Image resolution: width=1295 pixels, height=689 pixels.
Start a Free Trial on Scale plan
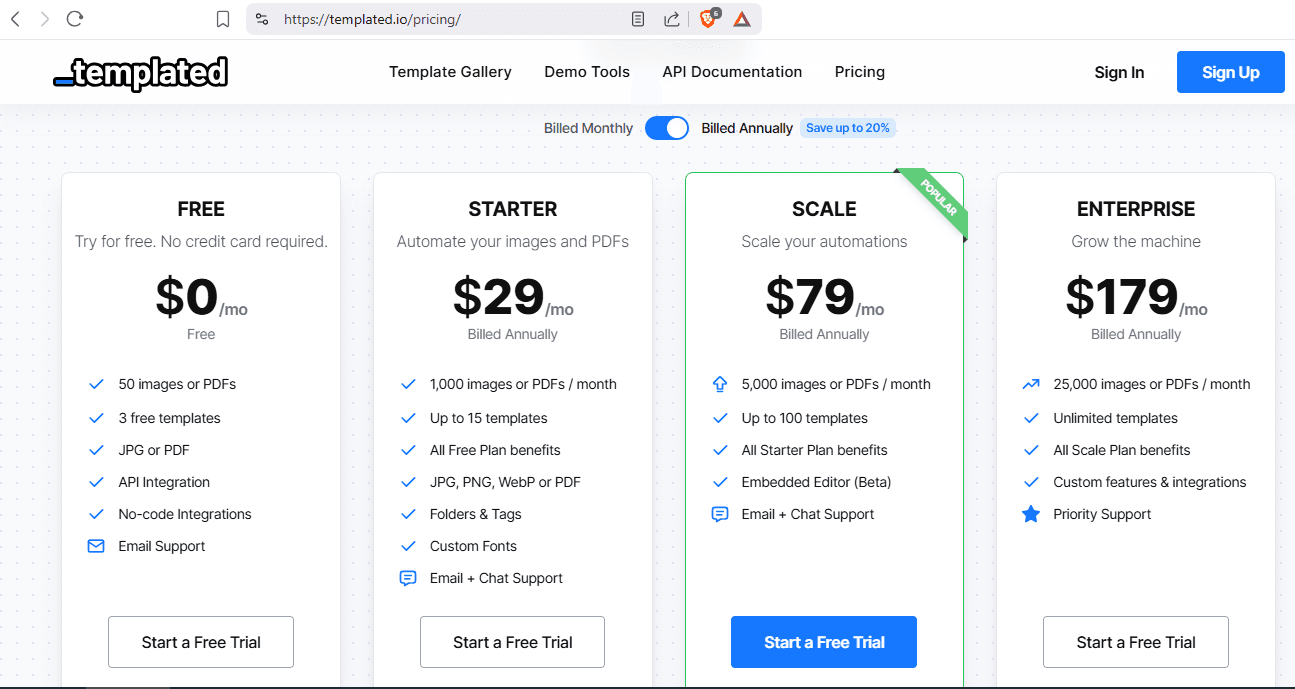(x=824, y=642)
